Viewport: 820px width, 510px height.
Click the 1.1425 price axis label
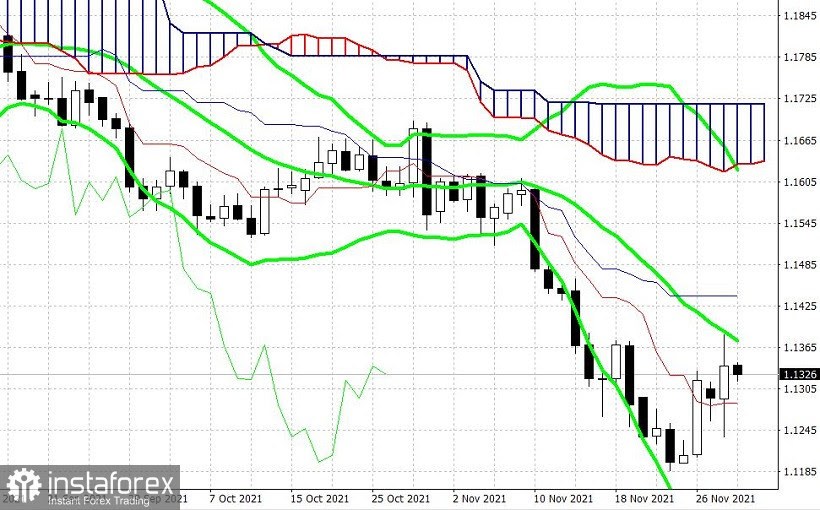coord(800,306)
